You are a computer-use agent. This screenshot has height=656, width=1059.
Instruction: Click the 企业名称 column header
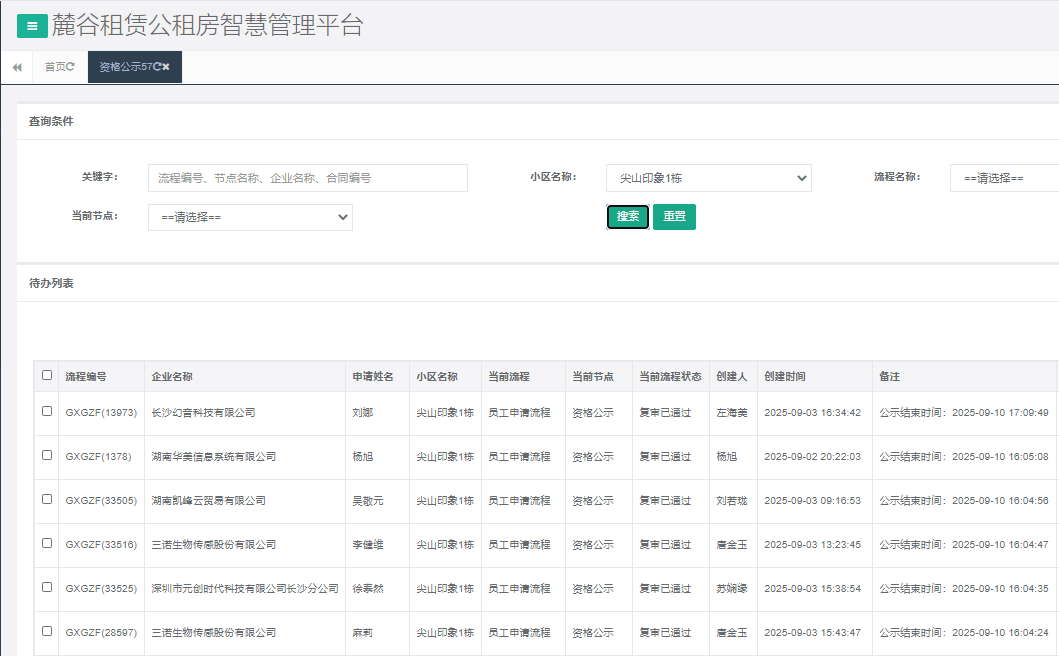click(x=172, y=377)
